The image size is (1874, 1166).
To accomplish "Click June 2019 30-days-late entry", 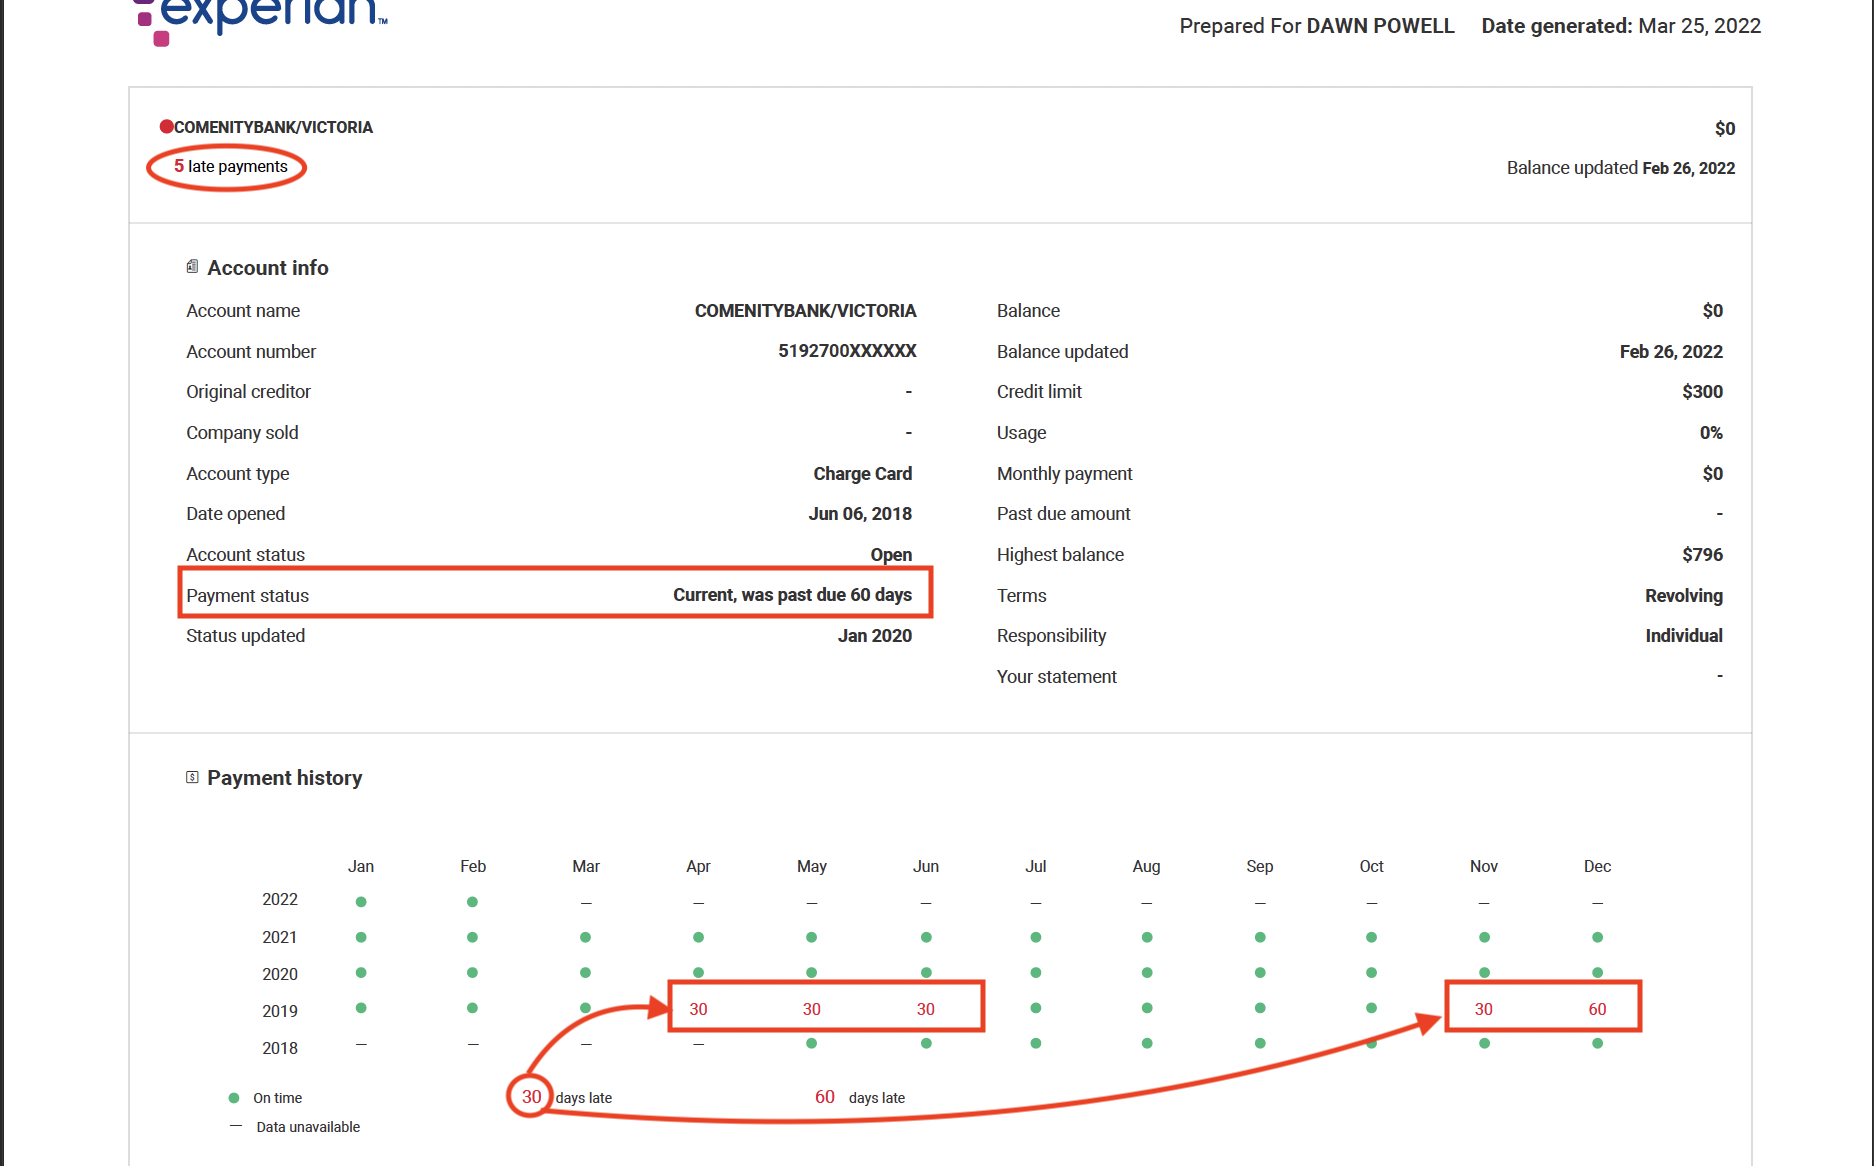I will pos(926,1009).
